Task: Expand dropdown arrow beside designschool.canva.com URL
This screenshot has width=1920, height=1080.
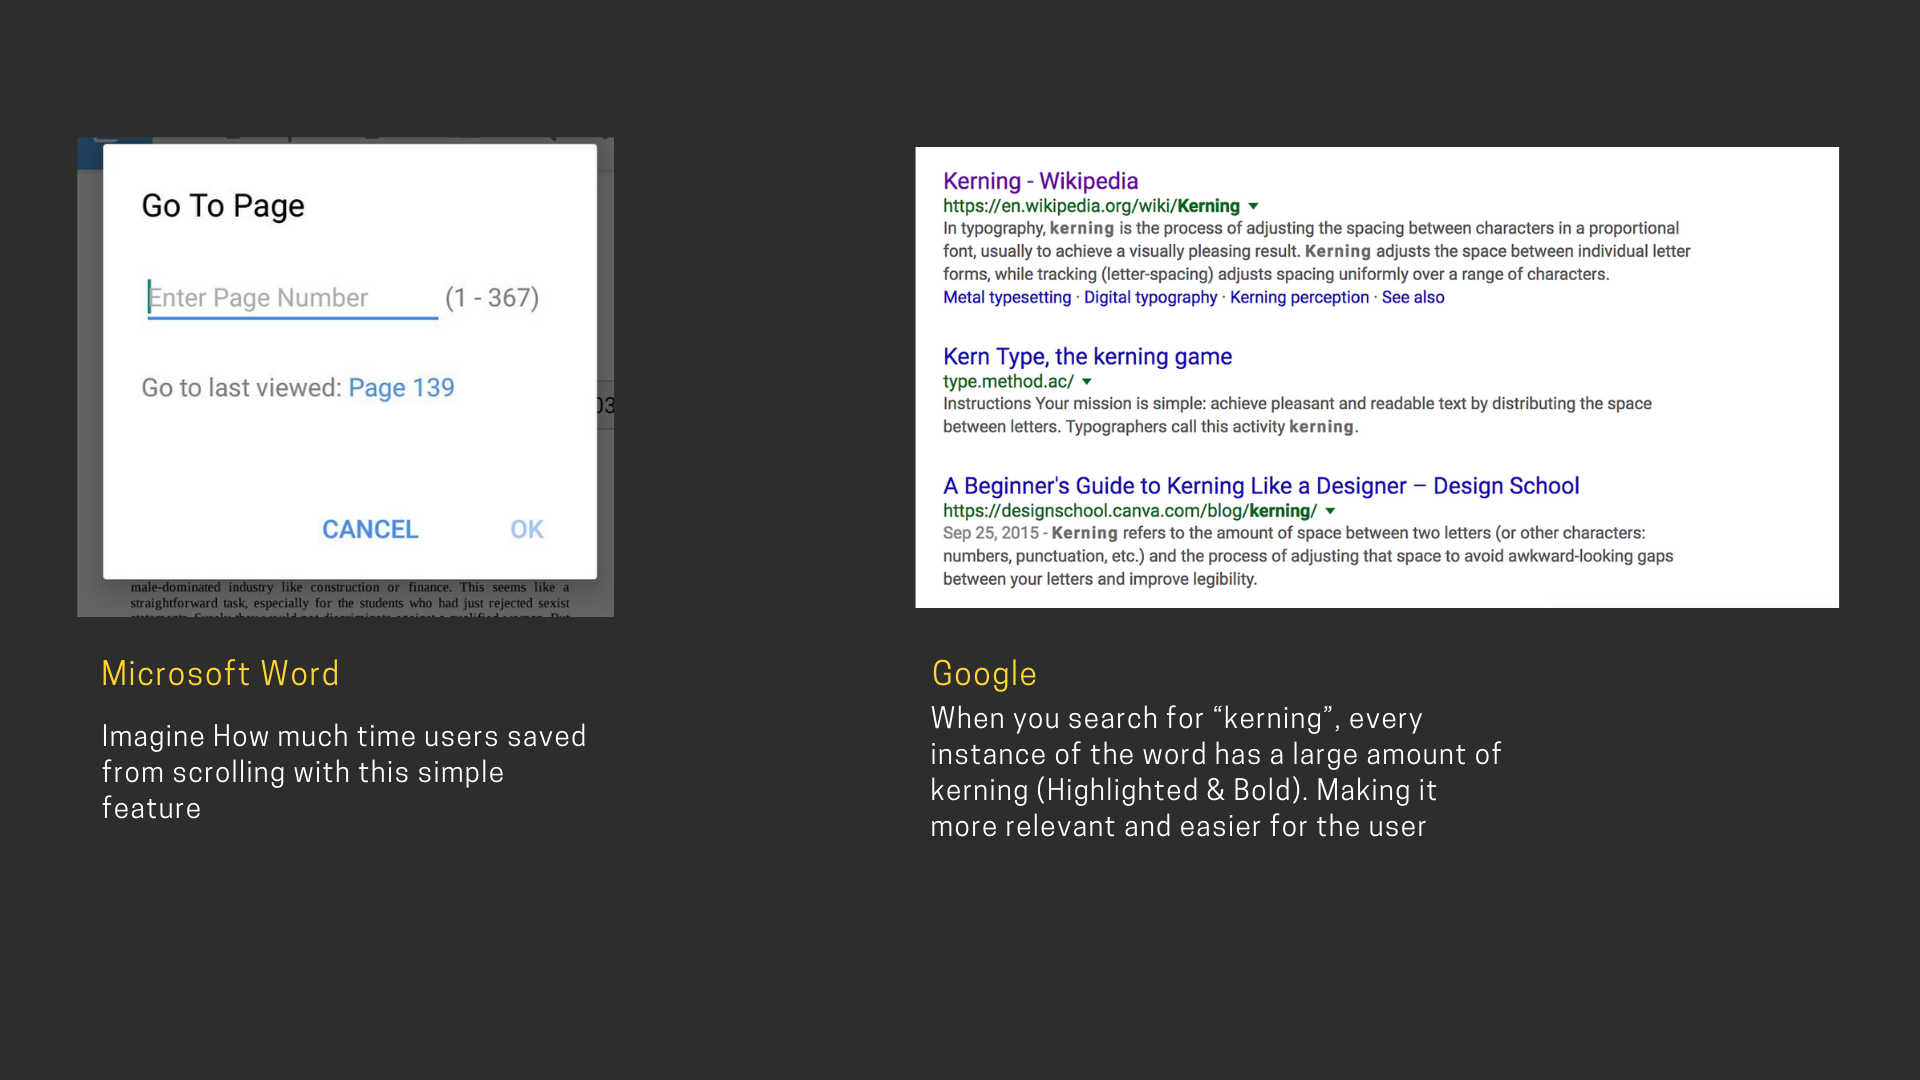Action: [x=1330, y=511]
